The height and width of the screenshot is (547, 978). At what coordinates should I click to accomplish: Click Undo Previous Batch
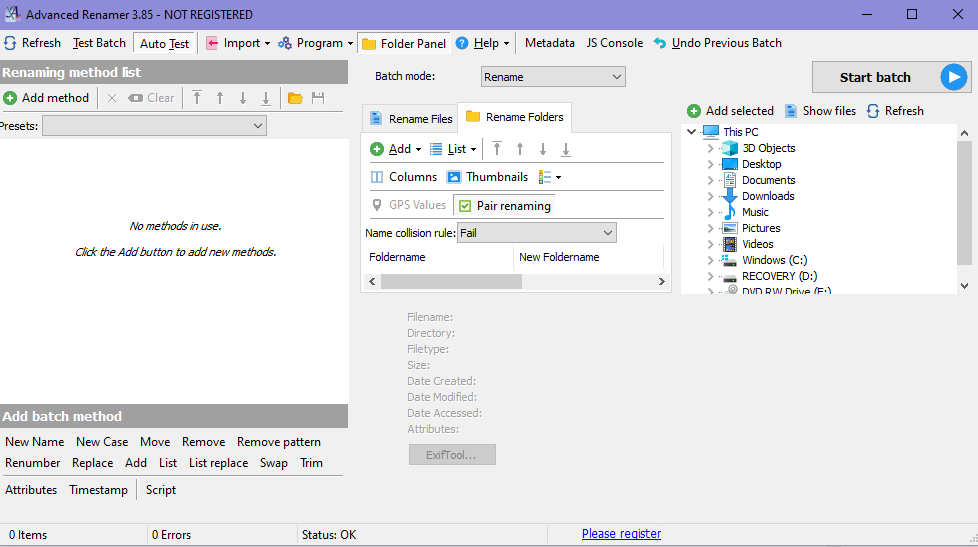[717, 43]
